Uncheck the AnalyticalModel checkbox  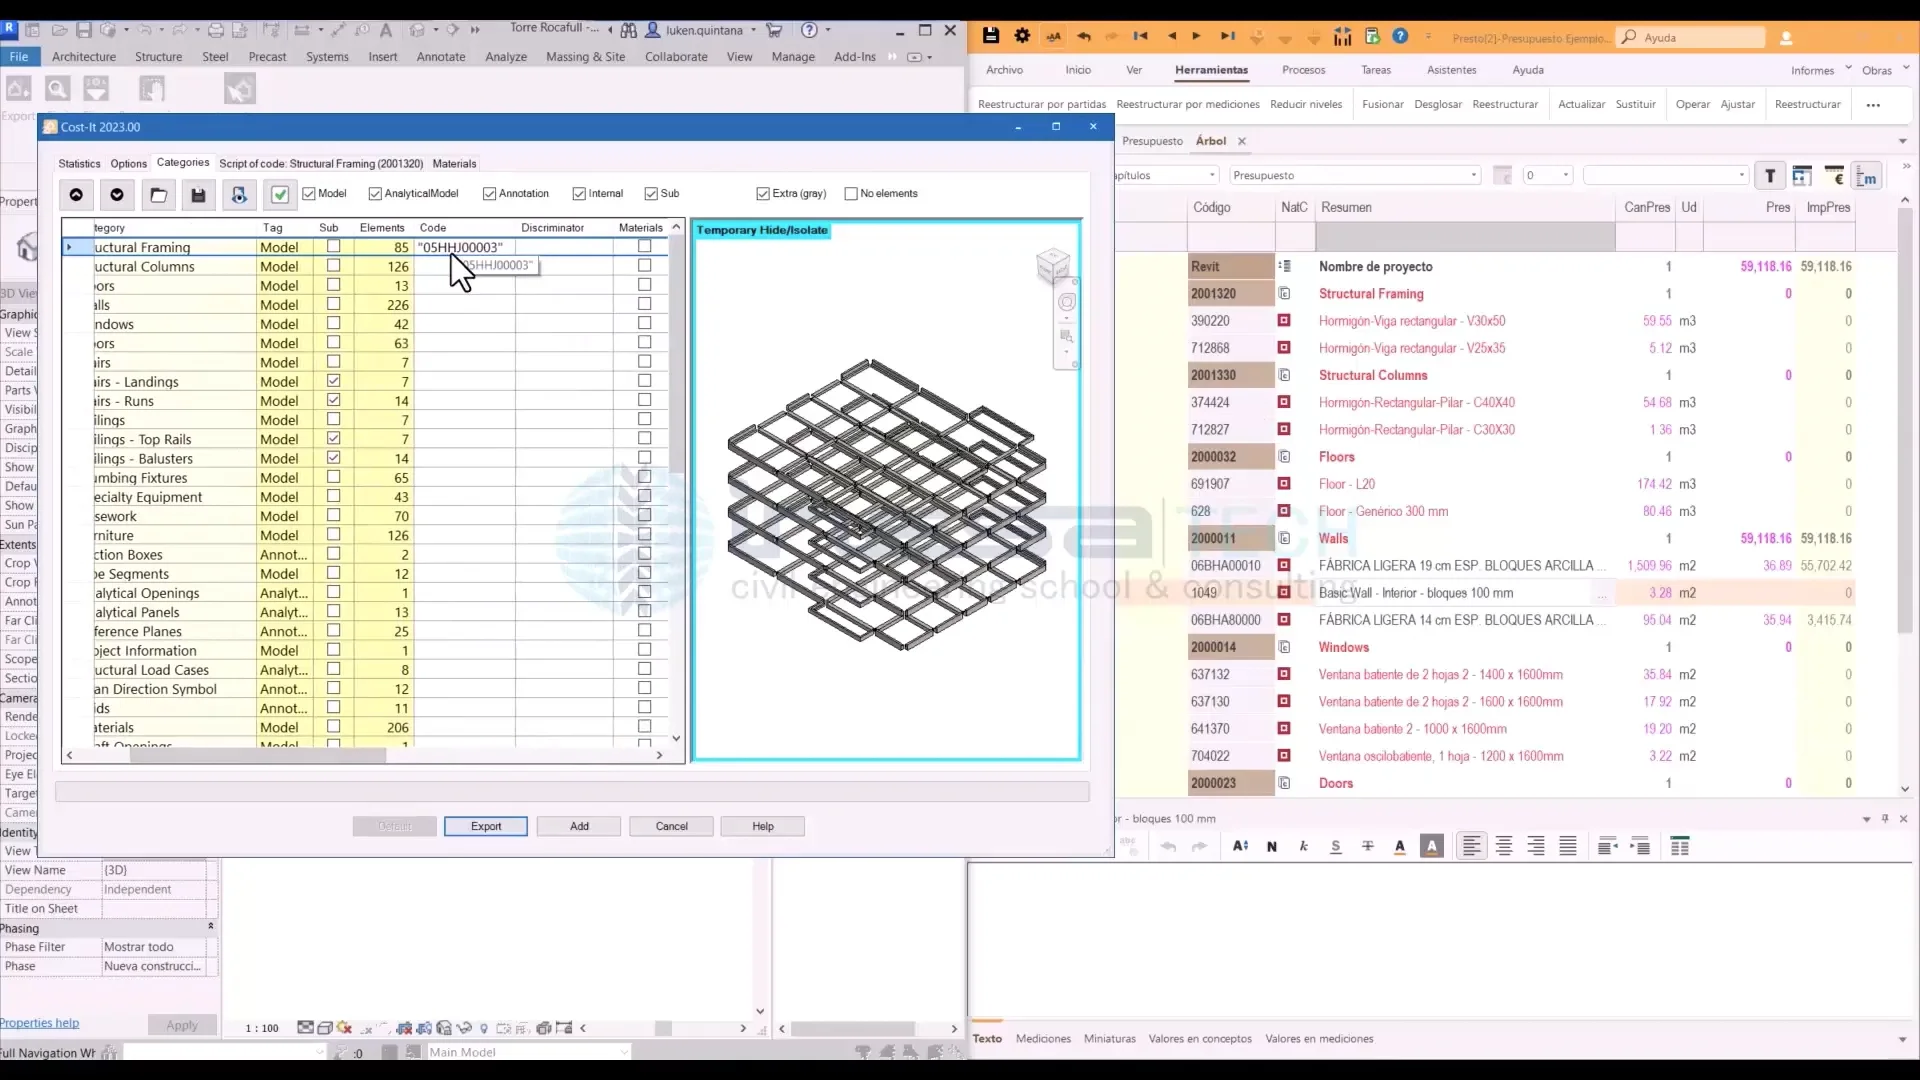coord(374,194)
